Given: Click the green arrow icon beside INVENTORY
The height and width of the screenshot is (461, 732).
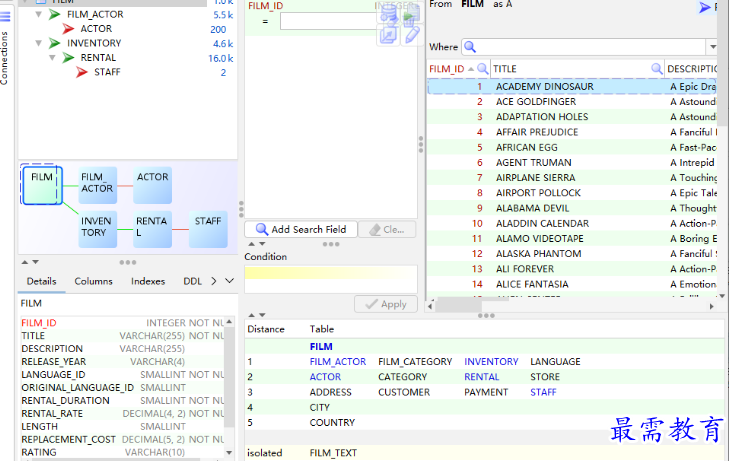Looking at the screenshot, I should [53, 44].
